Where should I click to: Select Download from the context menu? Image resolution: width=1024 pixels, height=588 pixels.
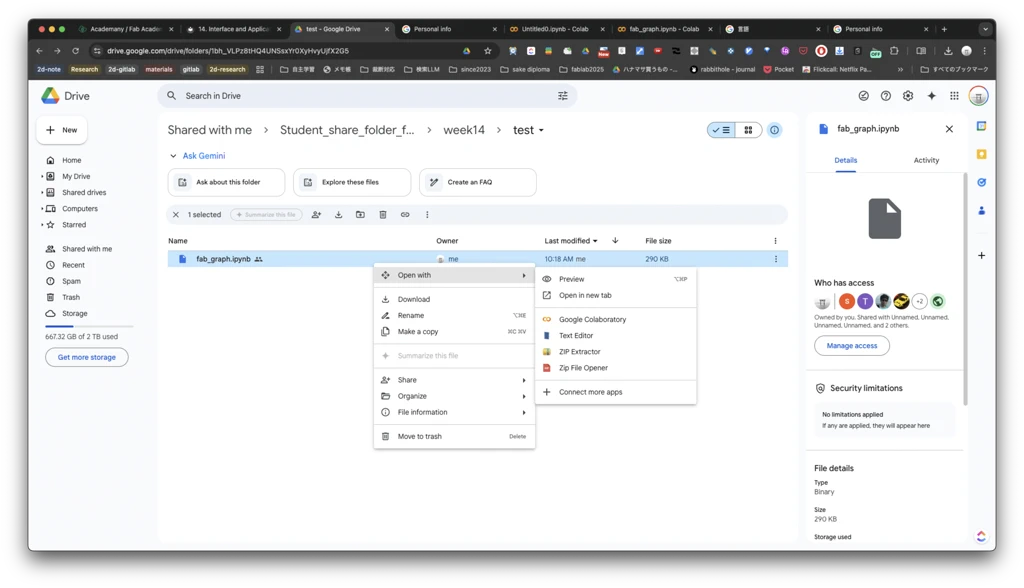pos(454,299)
